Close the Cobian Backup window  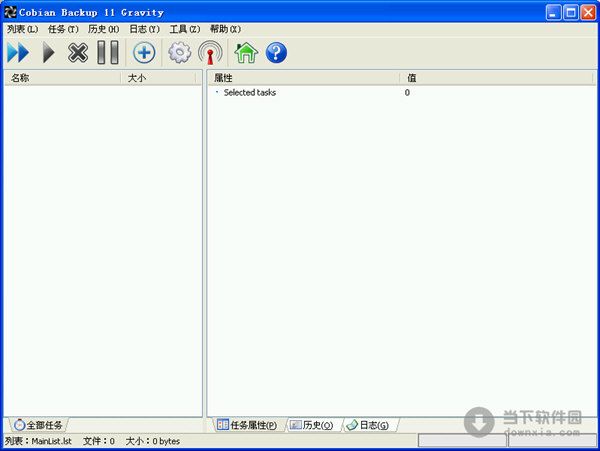[x=588, y=13]
